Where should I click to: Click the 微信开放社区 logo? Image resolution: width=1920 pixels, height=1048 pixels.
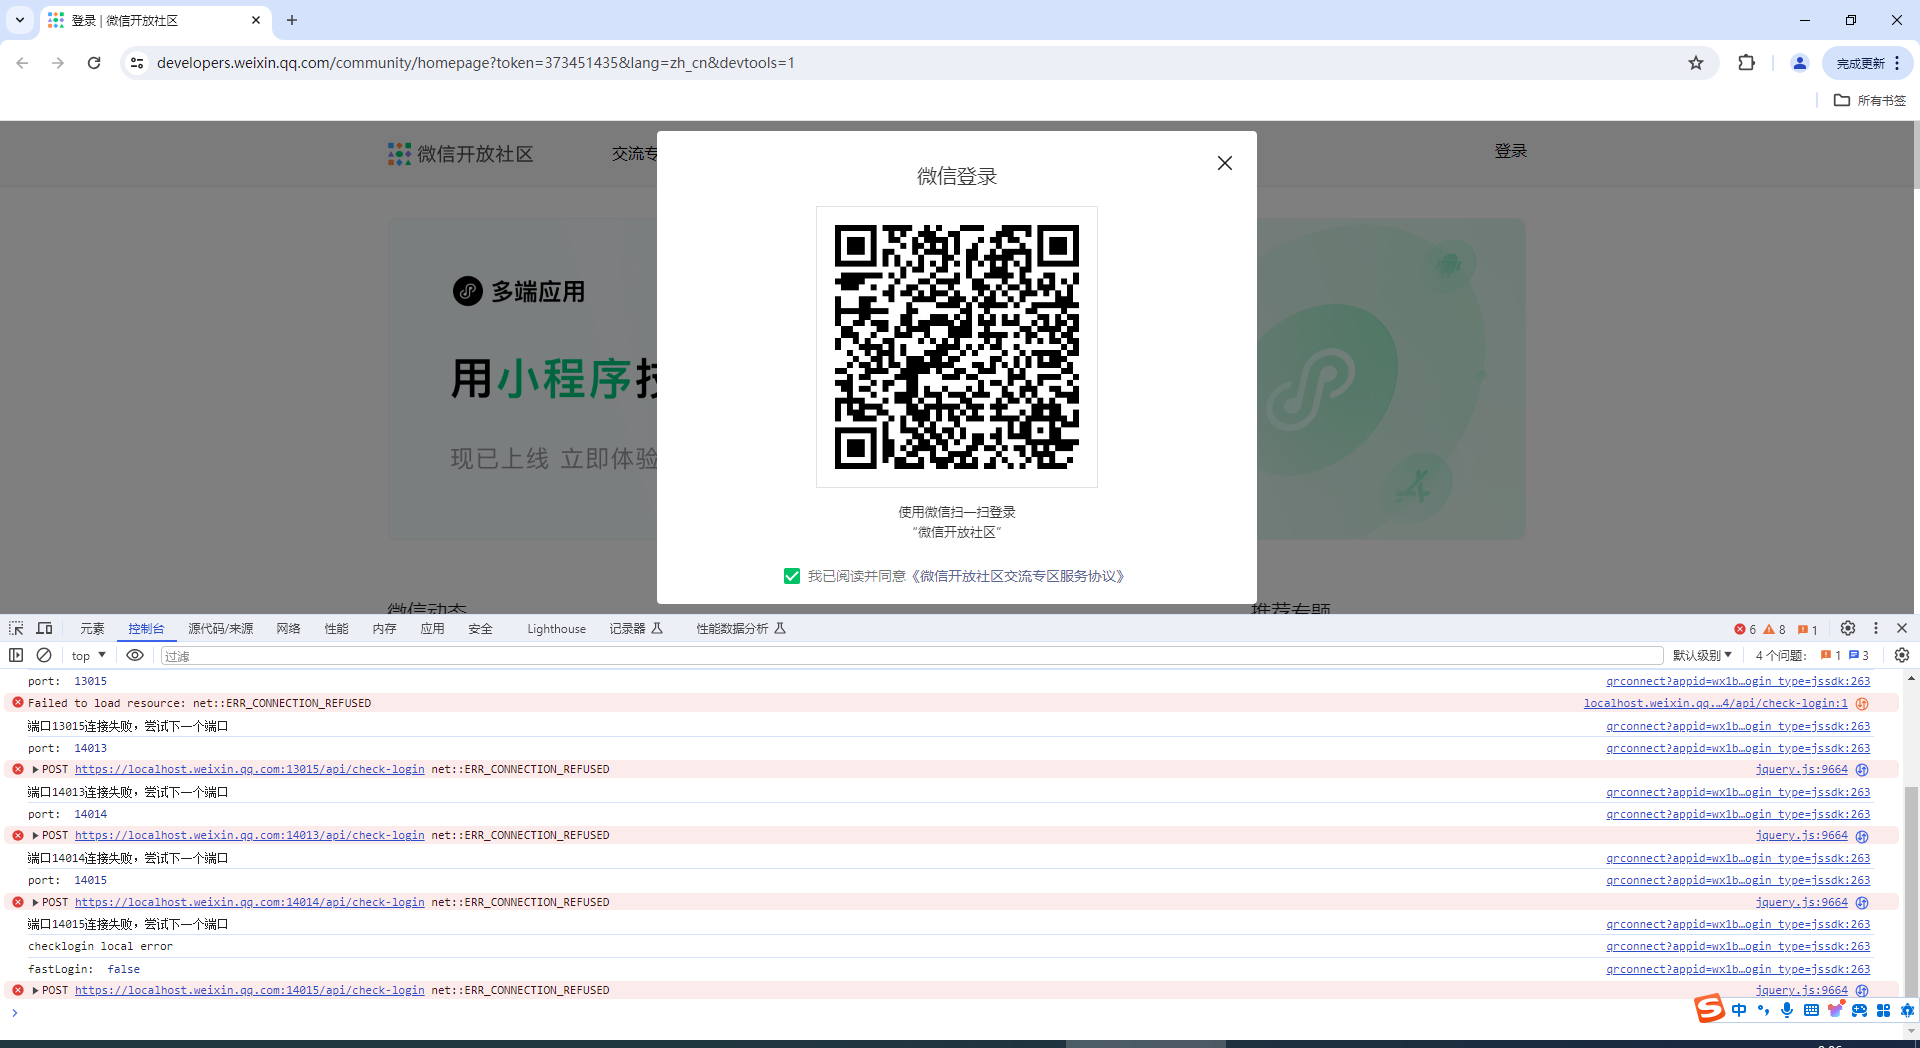pos(460,154)
